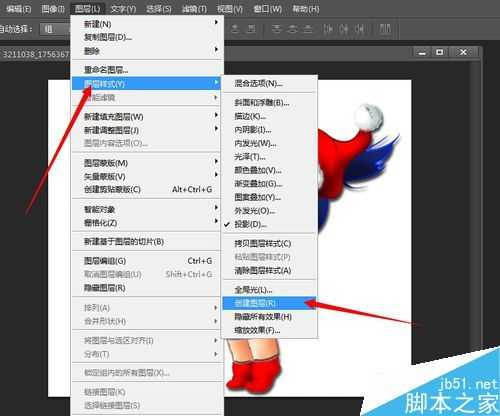The image size is (500, 416).
Task: Choose 图层编组(G) menu entry
Action: tap(147, 261)
